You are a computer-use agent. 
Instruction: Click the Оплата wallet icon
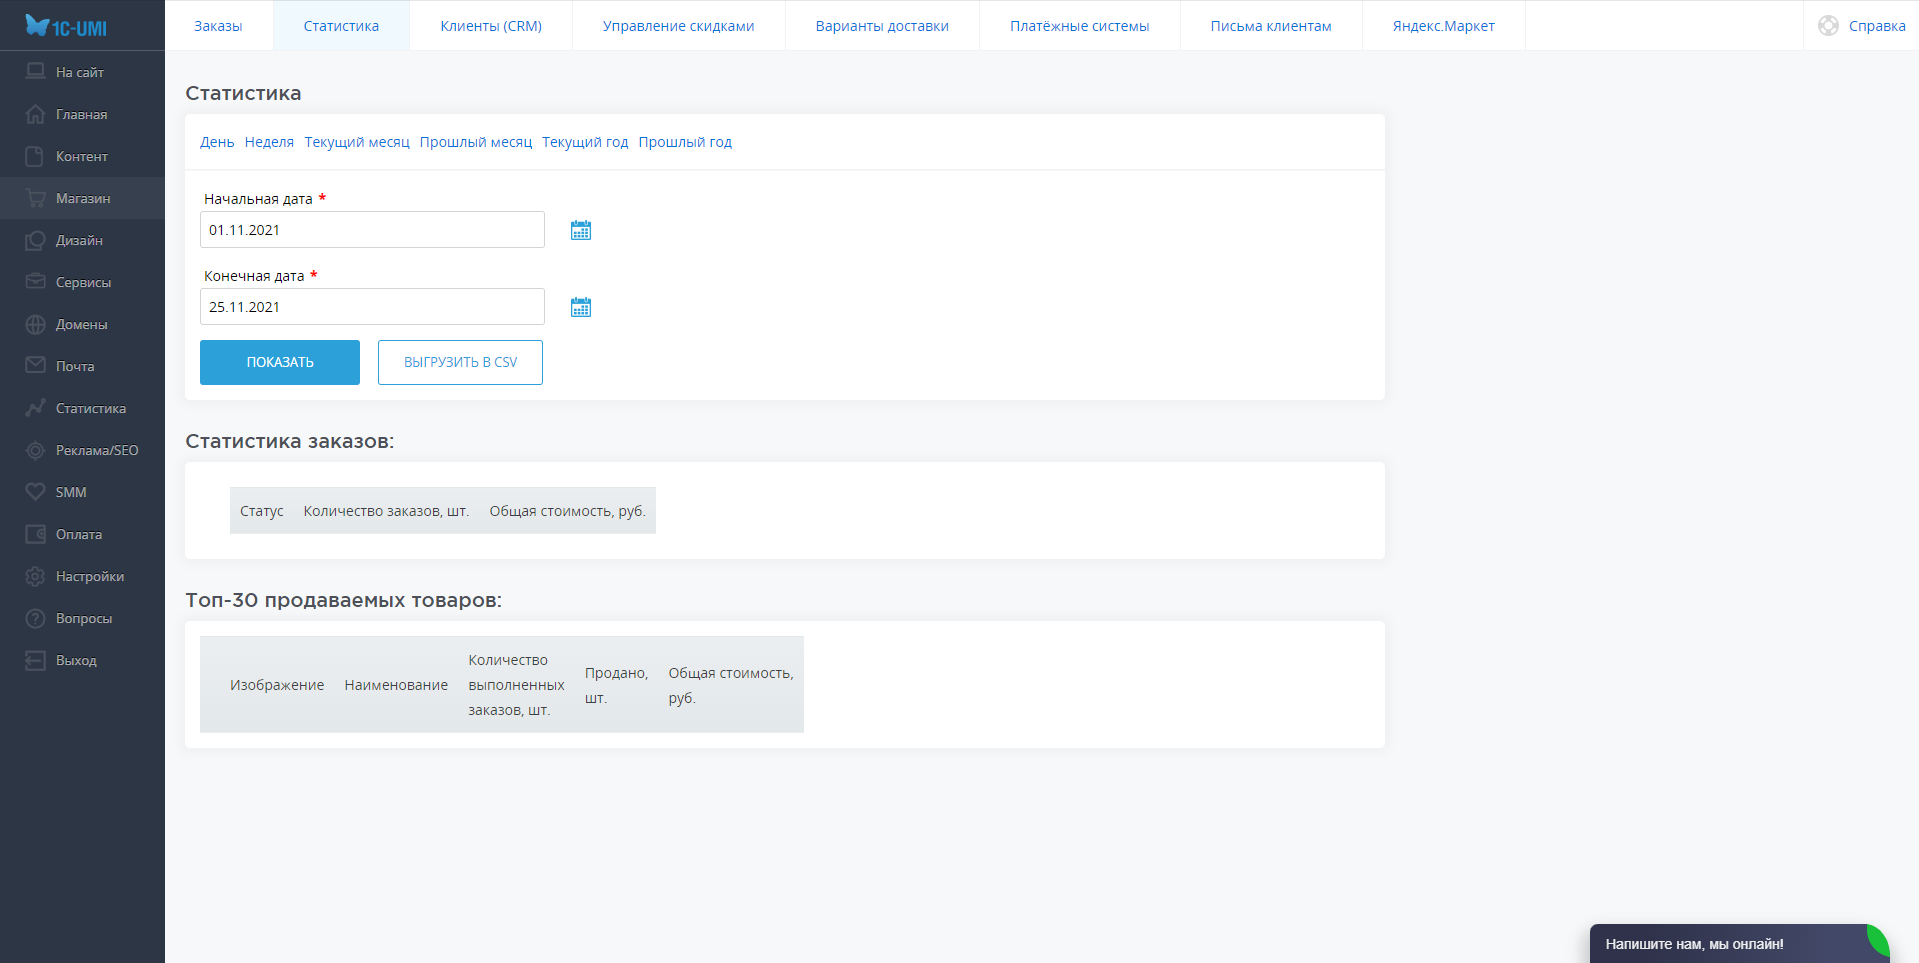[x=35, y=534]
